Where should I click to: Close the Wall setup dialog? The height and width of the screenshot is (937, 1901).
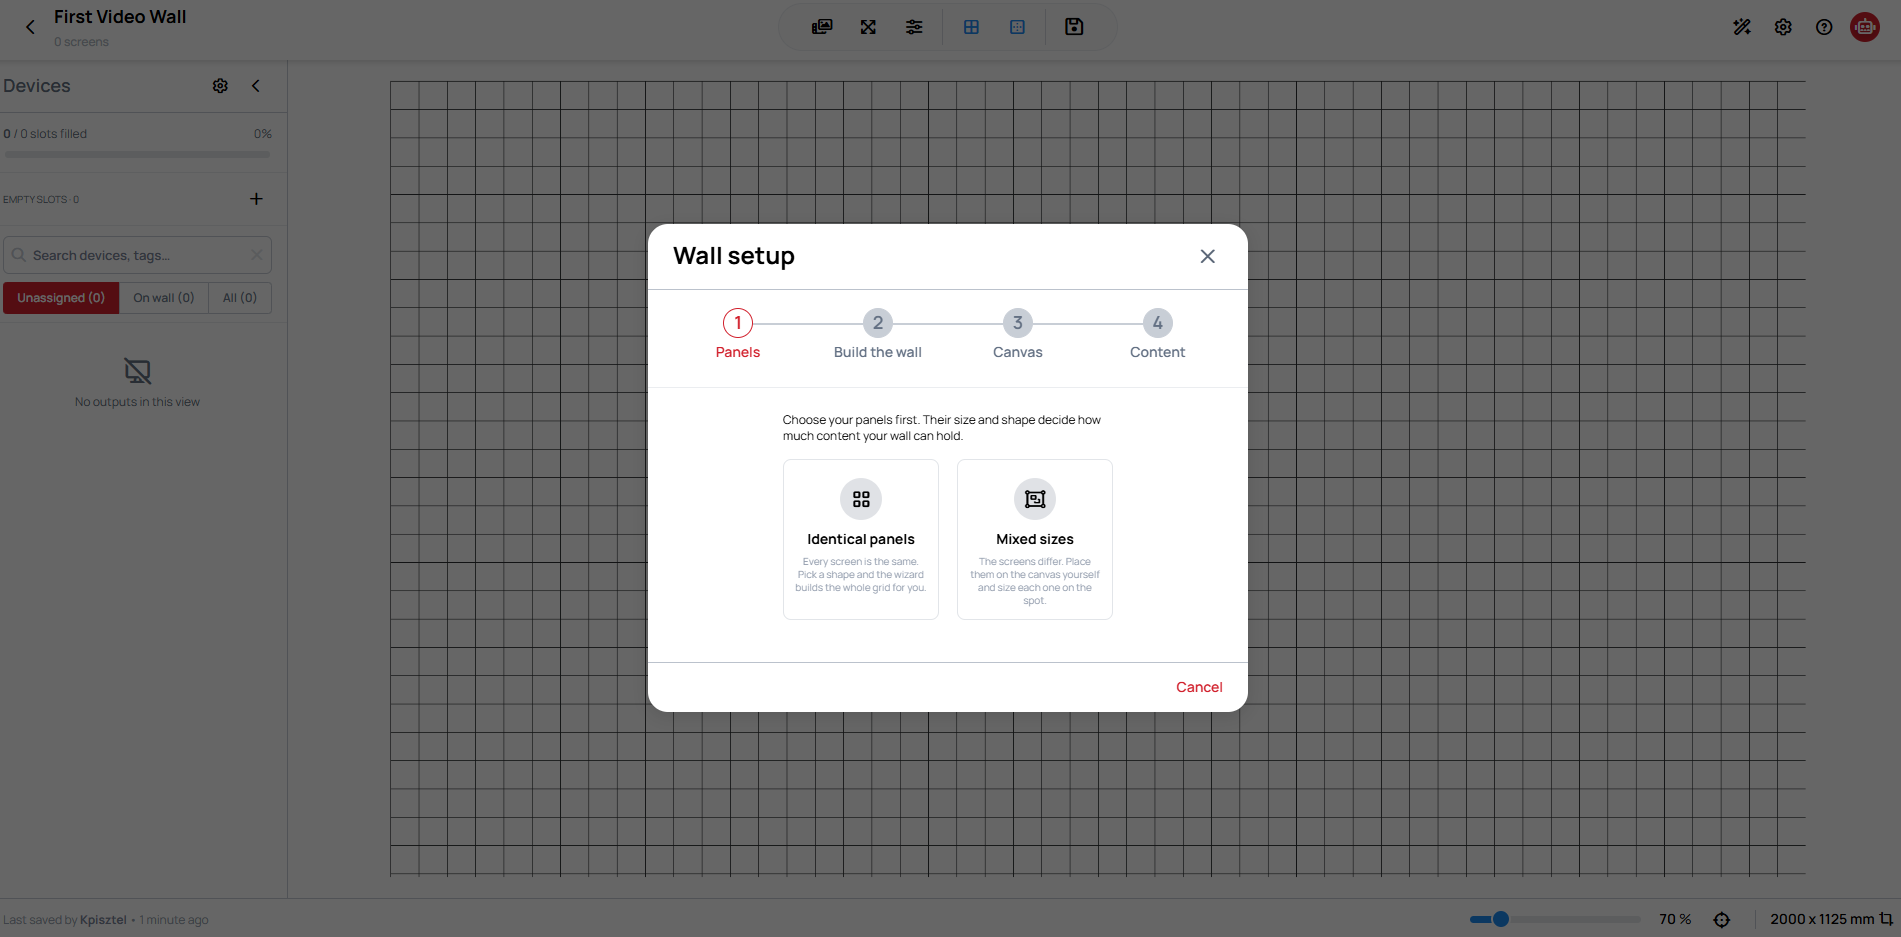pos(1208,256)
